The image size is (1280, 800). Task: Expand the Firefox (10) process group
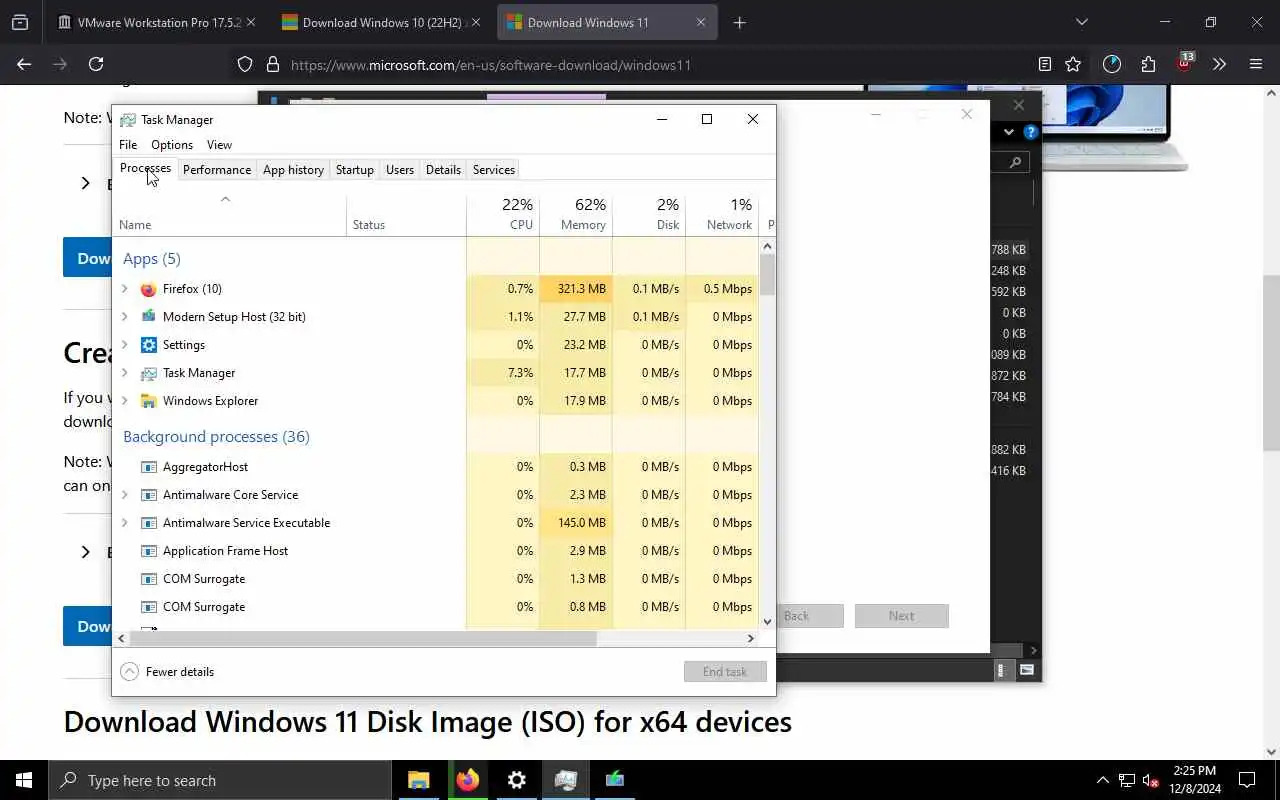click(124, 289)
